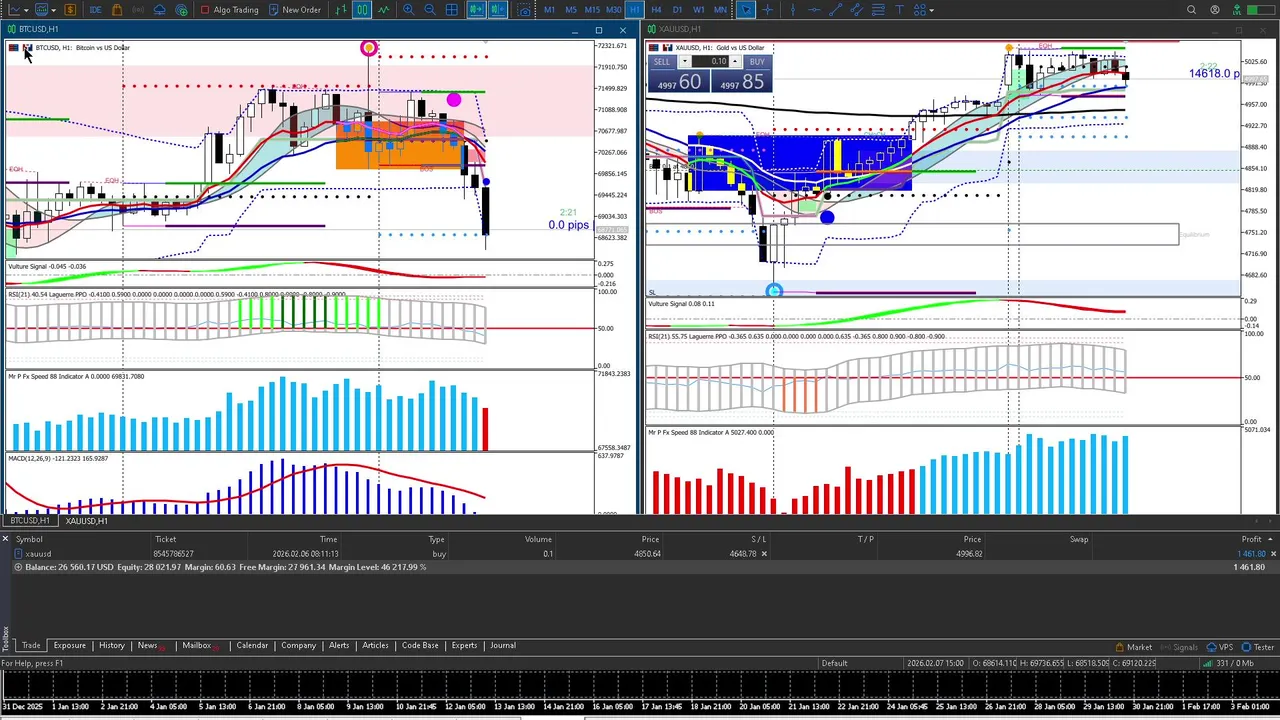The height and width of the screenshot is (720, 1280).
Task: Select the trendline drawing tool
Action: coord(835,10)
